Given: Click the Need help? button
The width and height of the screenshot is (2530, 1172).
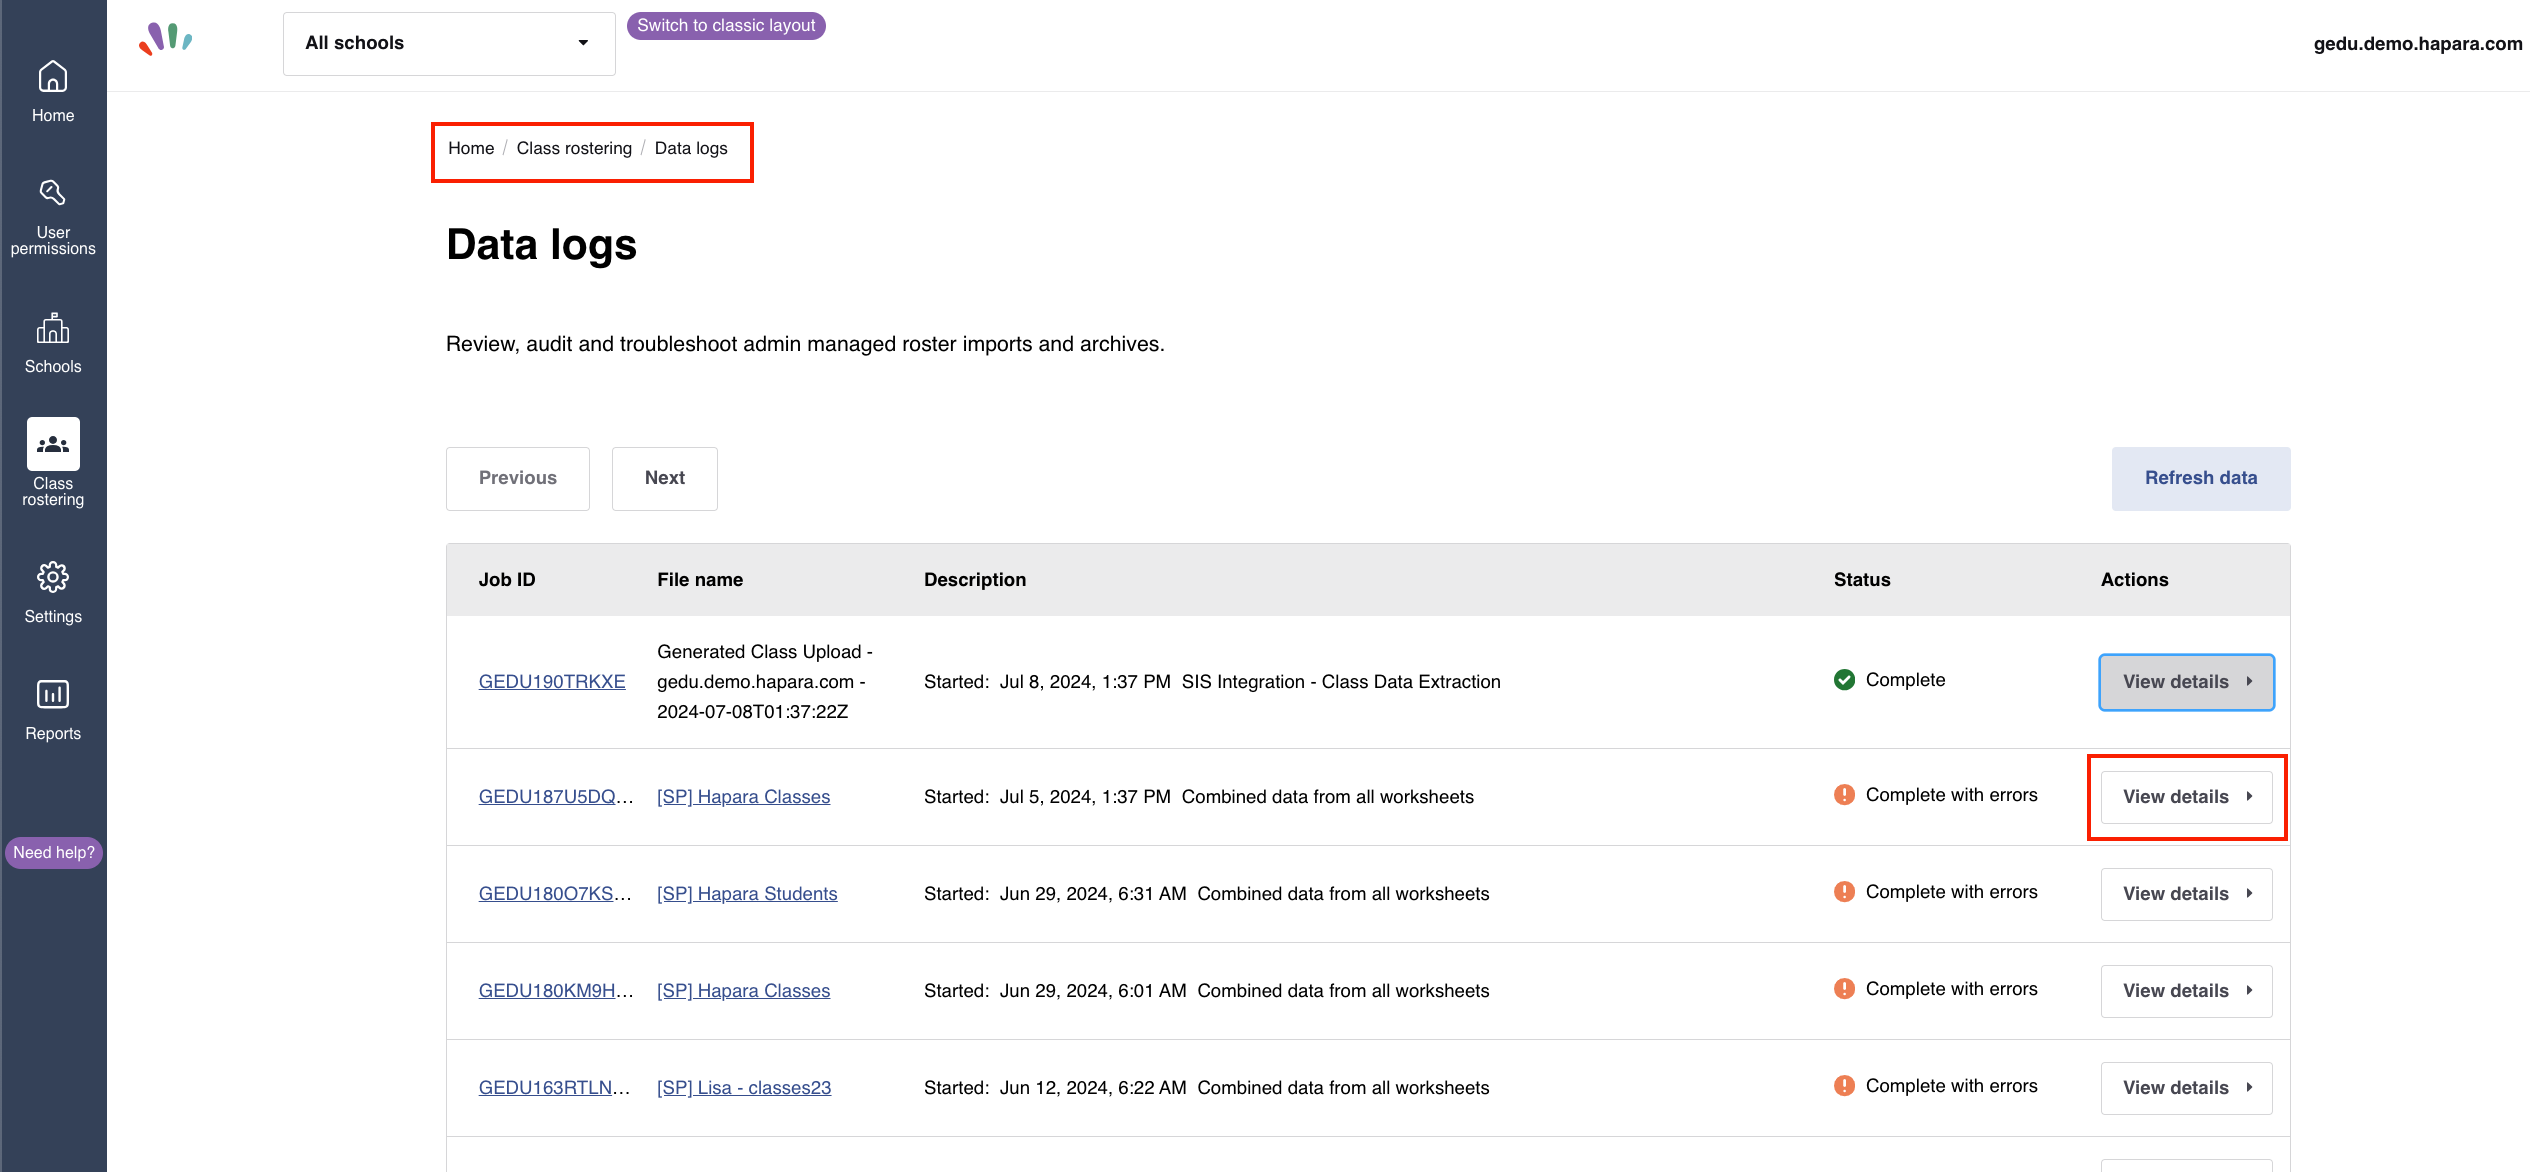Looking at the screenshot, I should click(54, 853).
